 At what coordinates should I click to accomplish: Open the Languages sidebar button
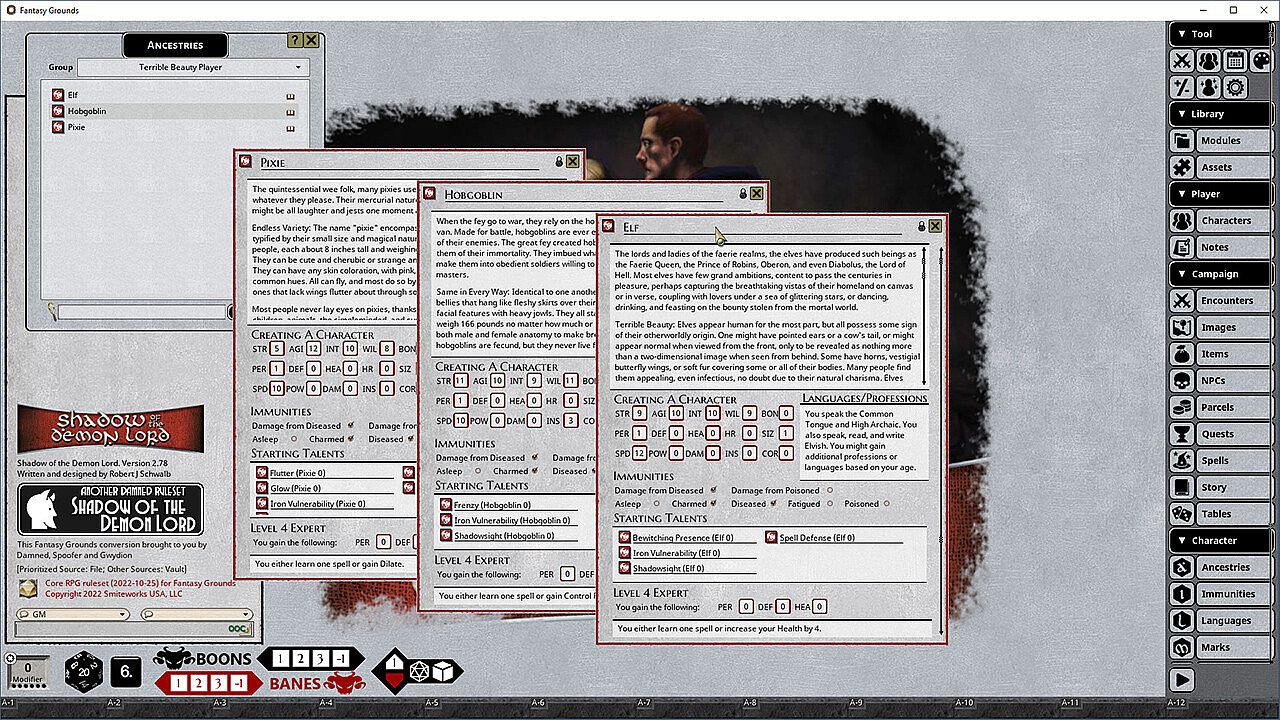pyautogui.click(x=1233, y=621)
